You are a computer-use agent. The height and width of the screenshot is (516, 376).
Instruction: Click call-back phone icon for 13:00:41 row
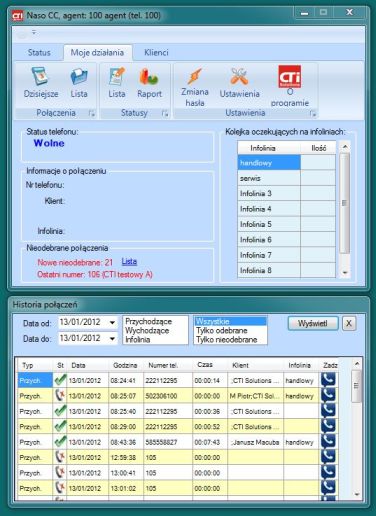[x=328, y=472]
